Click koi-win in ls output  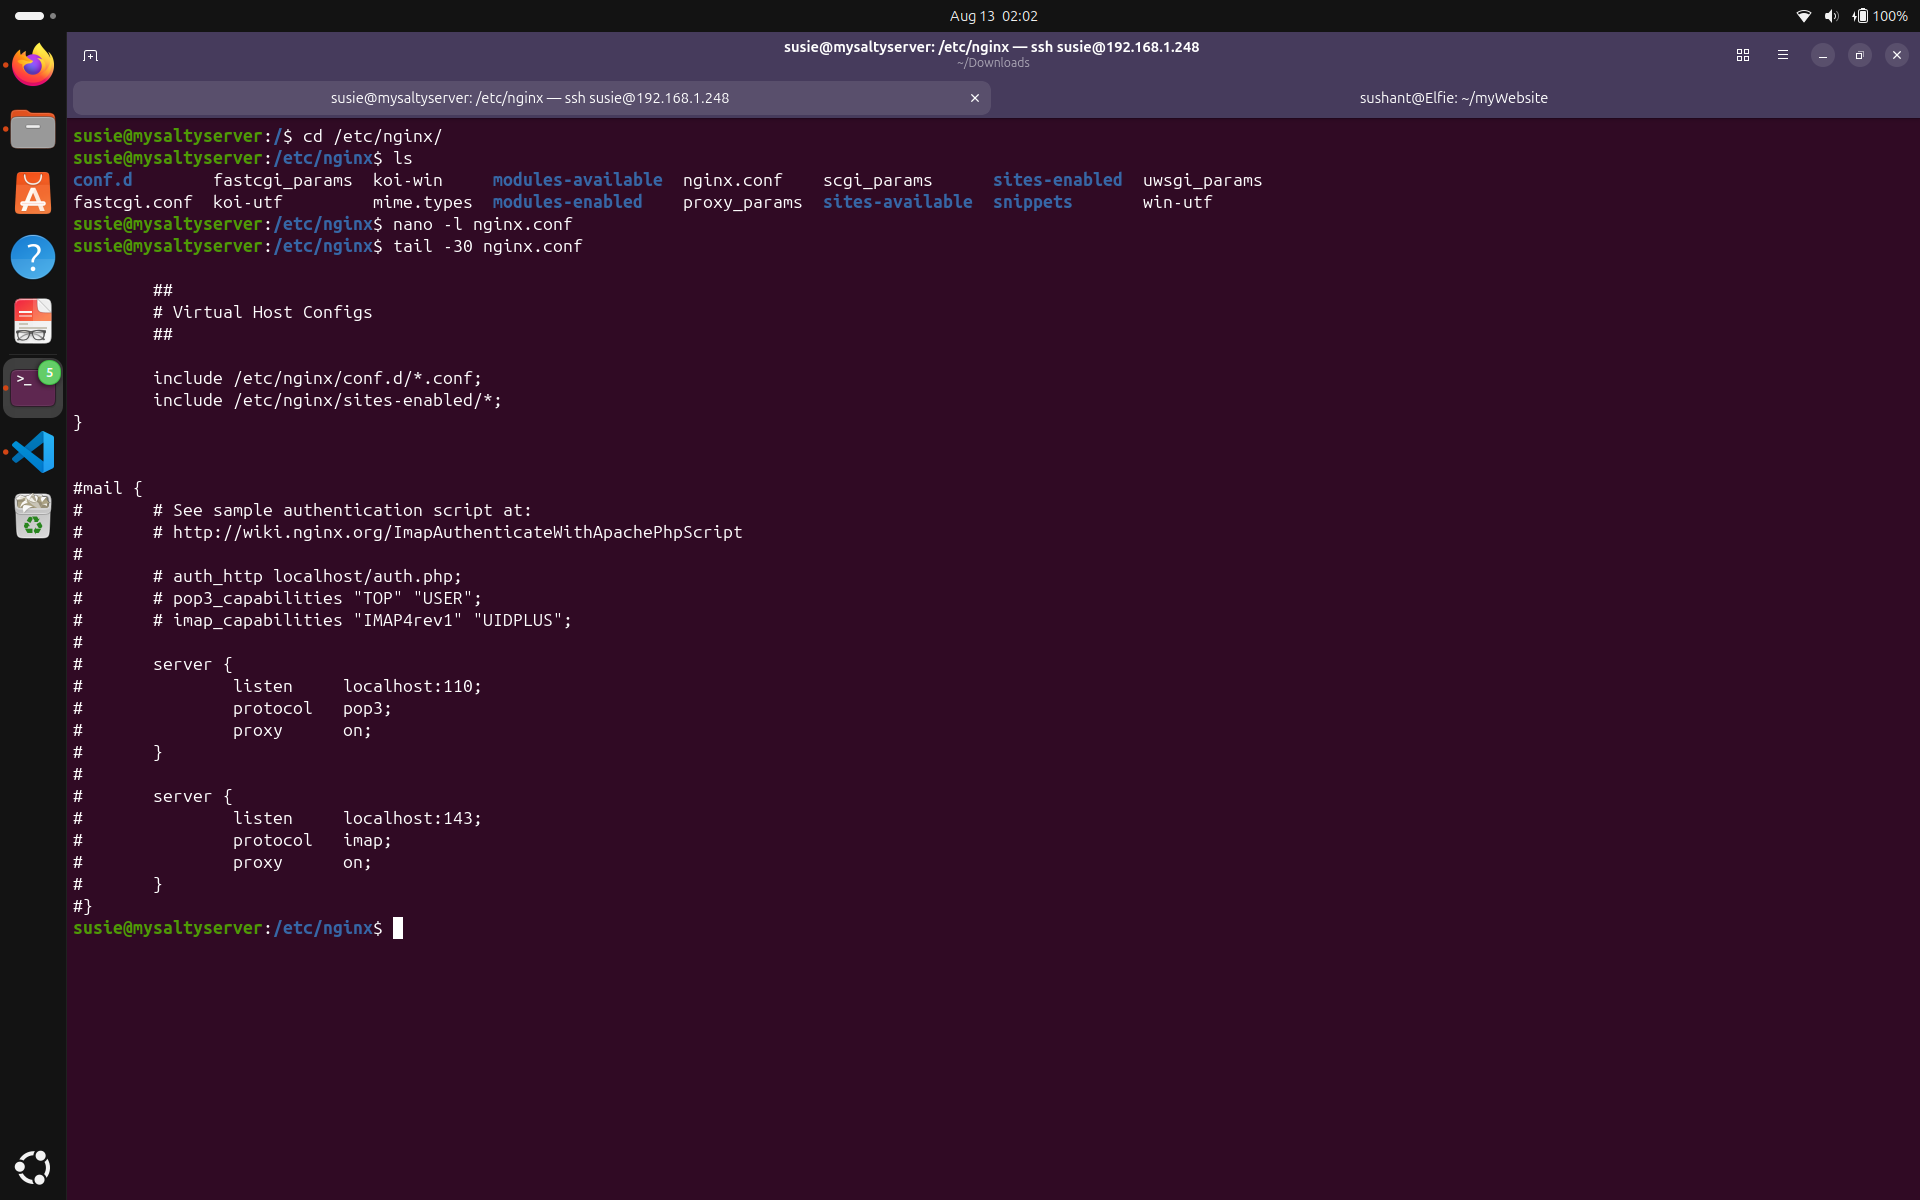pos(407,180)
